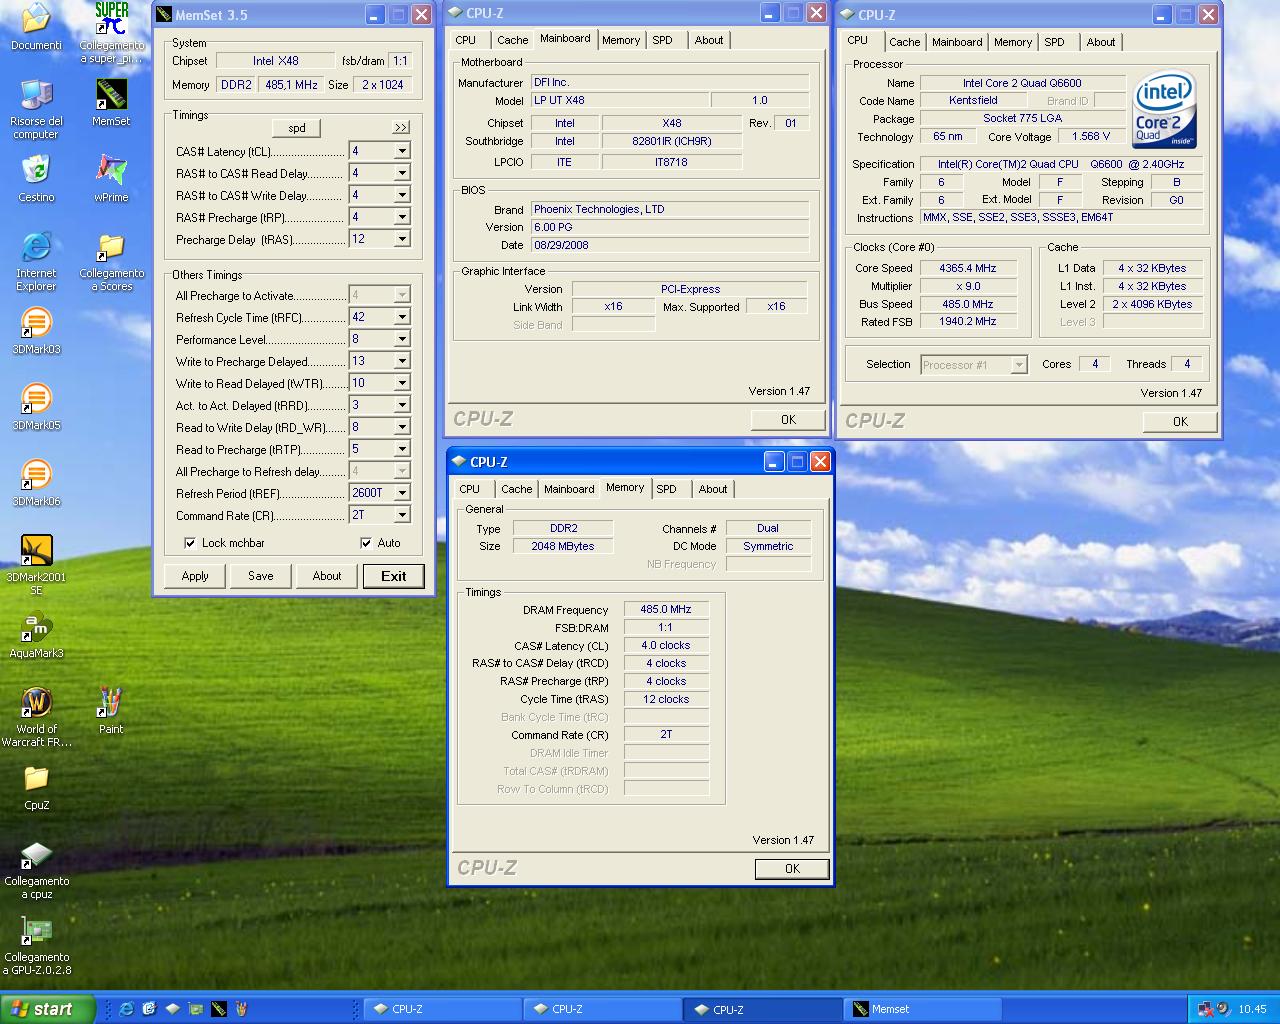Expand the RAS# Precharge (tRP) dropdown
The height and width of the screenshot is (1024, 1280).
(402, 217)
